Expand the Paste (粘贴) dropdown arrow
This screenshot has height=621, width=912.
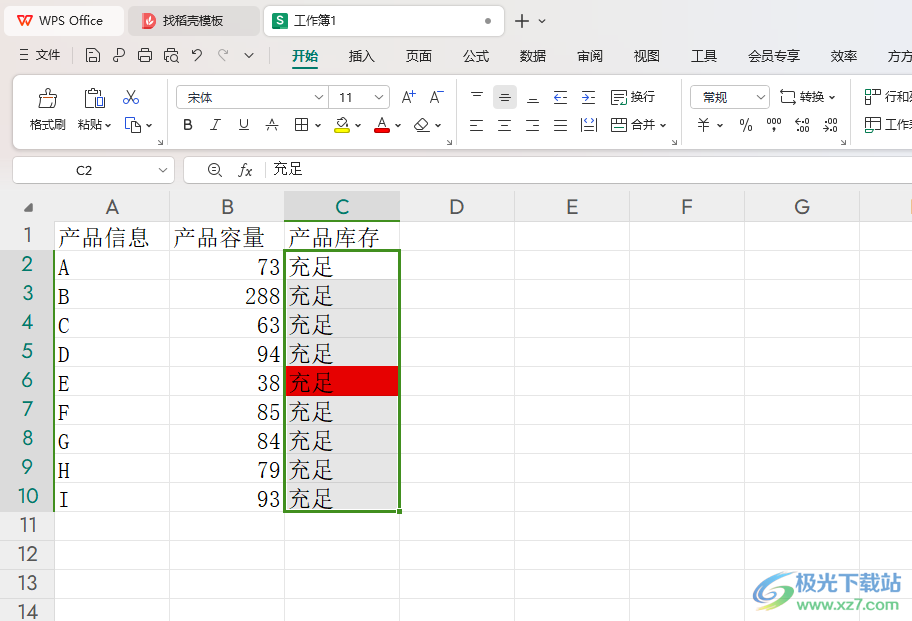[x=108, y=125]
